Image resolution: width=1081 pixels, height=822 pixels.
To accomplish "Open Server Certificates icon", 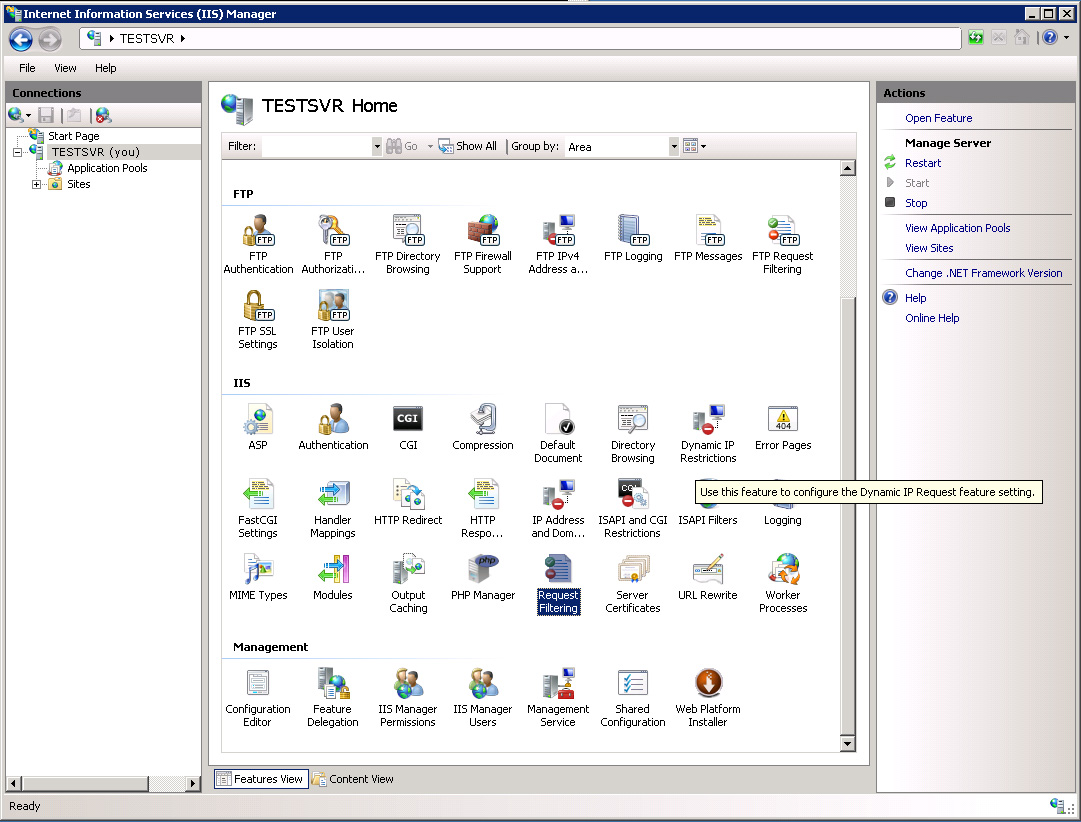I will point(633,583).
